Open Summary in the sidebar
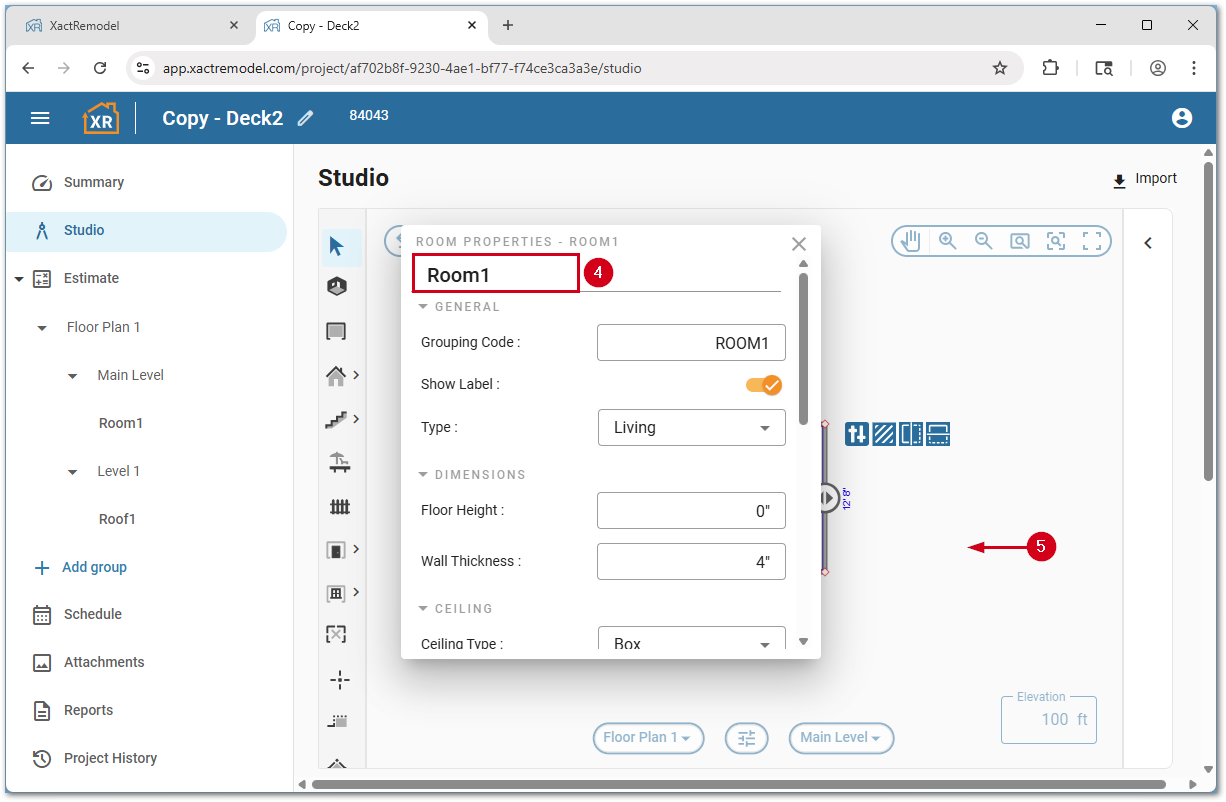Image resolution: width=1226 pixels, height=802 pixels. pyautogui.click(x=94, y=183)
